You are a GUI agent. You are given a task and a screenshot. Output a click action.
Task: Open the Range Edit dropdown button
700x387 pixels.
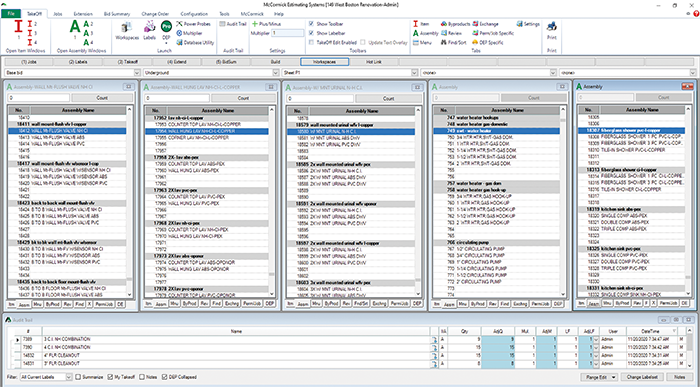point(599,377)
